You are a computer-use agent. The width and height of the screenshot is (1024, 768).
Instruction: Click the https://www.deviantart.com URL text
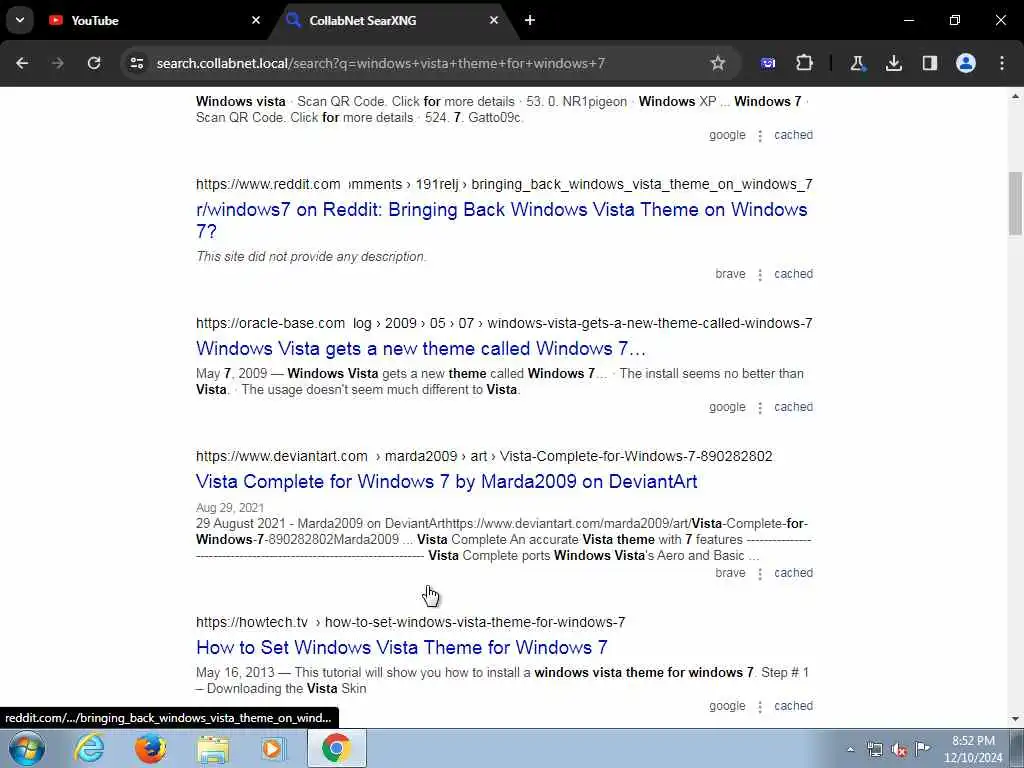(x=281, y=456)
